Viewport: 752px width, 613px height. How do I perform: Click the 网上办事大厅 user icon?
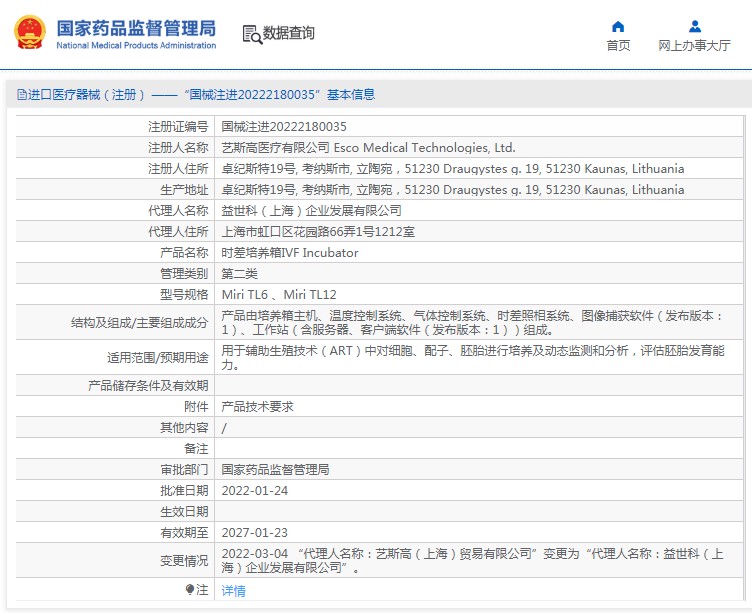coord(694,26)
